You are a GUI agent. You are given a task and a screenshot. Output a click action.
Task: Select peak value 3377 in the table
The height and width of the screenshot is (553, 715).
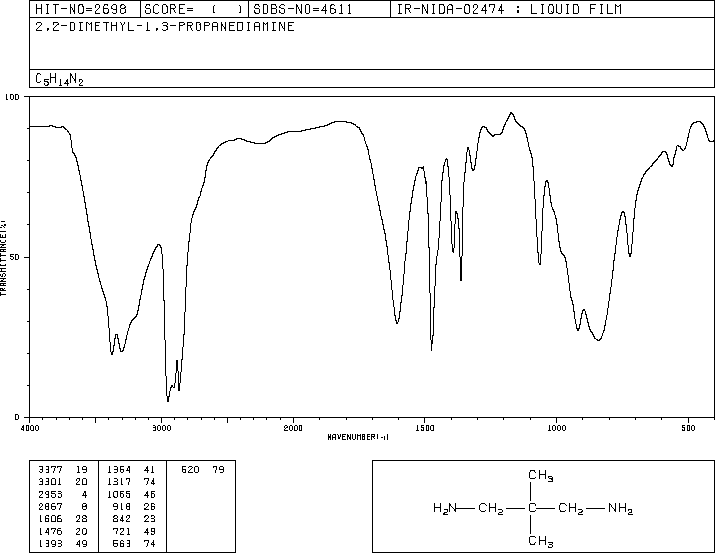pyautogui.click(x=50, y=470)
